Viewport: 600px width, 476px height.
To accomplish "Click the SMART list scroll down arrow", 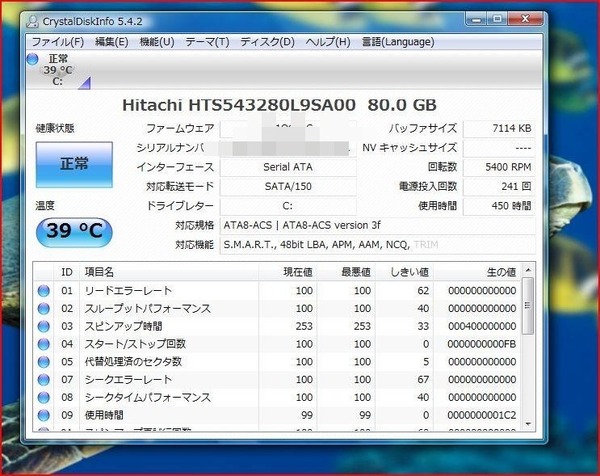I will [528, 424].
